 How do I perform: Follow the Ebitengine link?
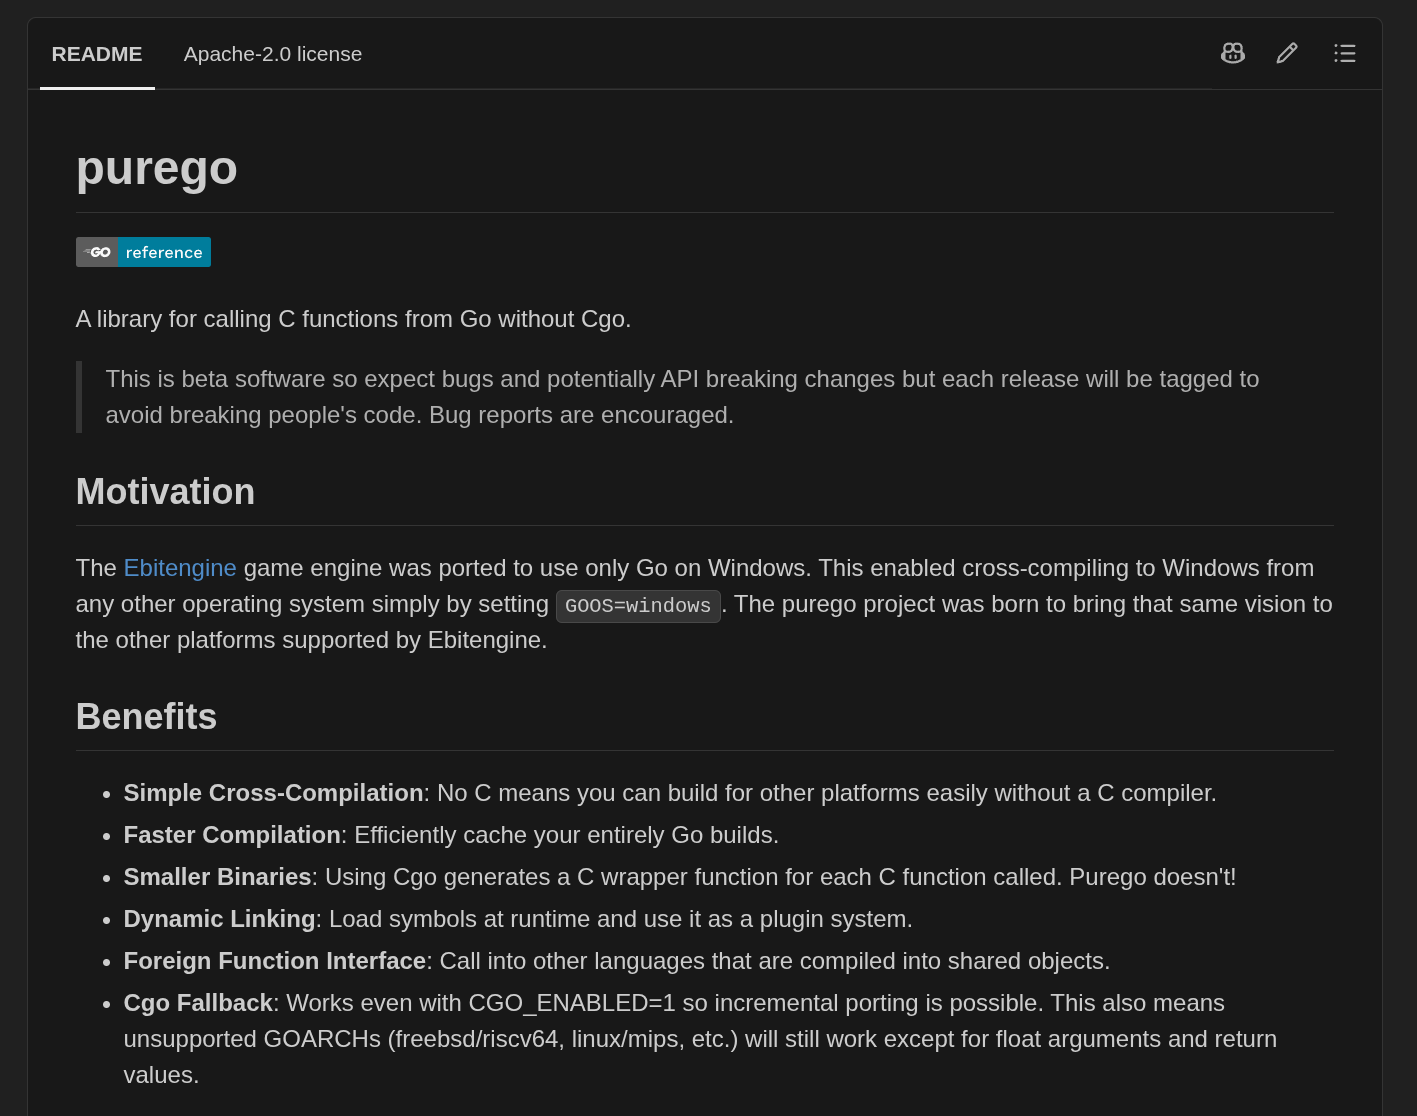click(180, 568)
